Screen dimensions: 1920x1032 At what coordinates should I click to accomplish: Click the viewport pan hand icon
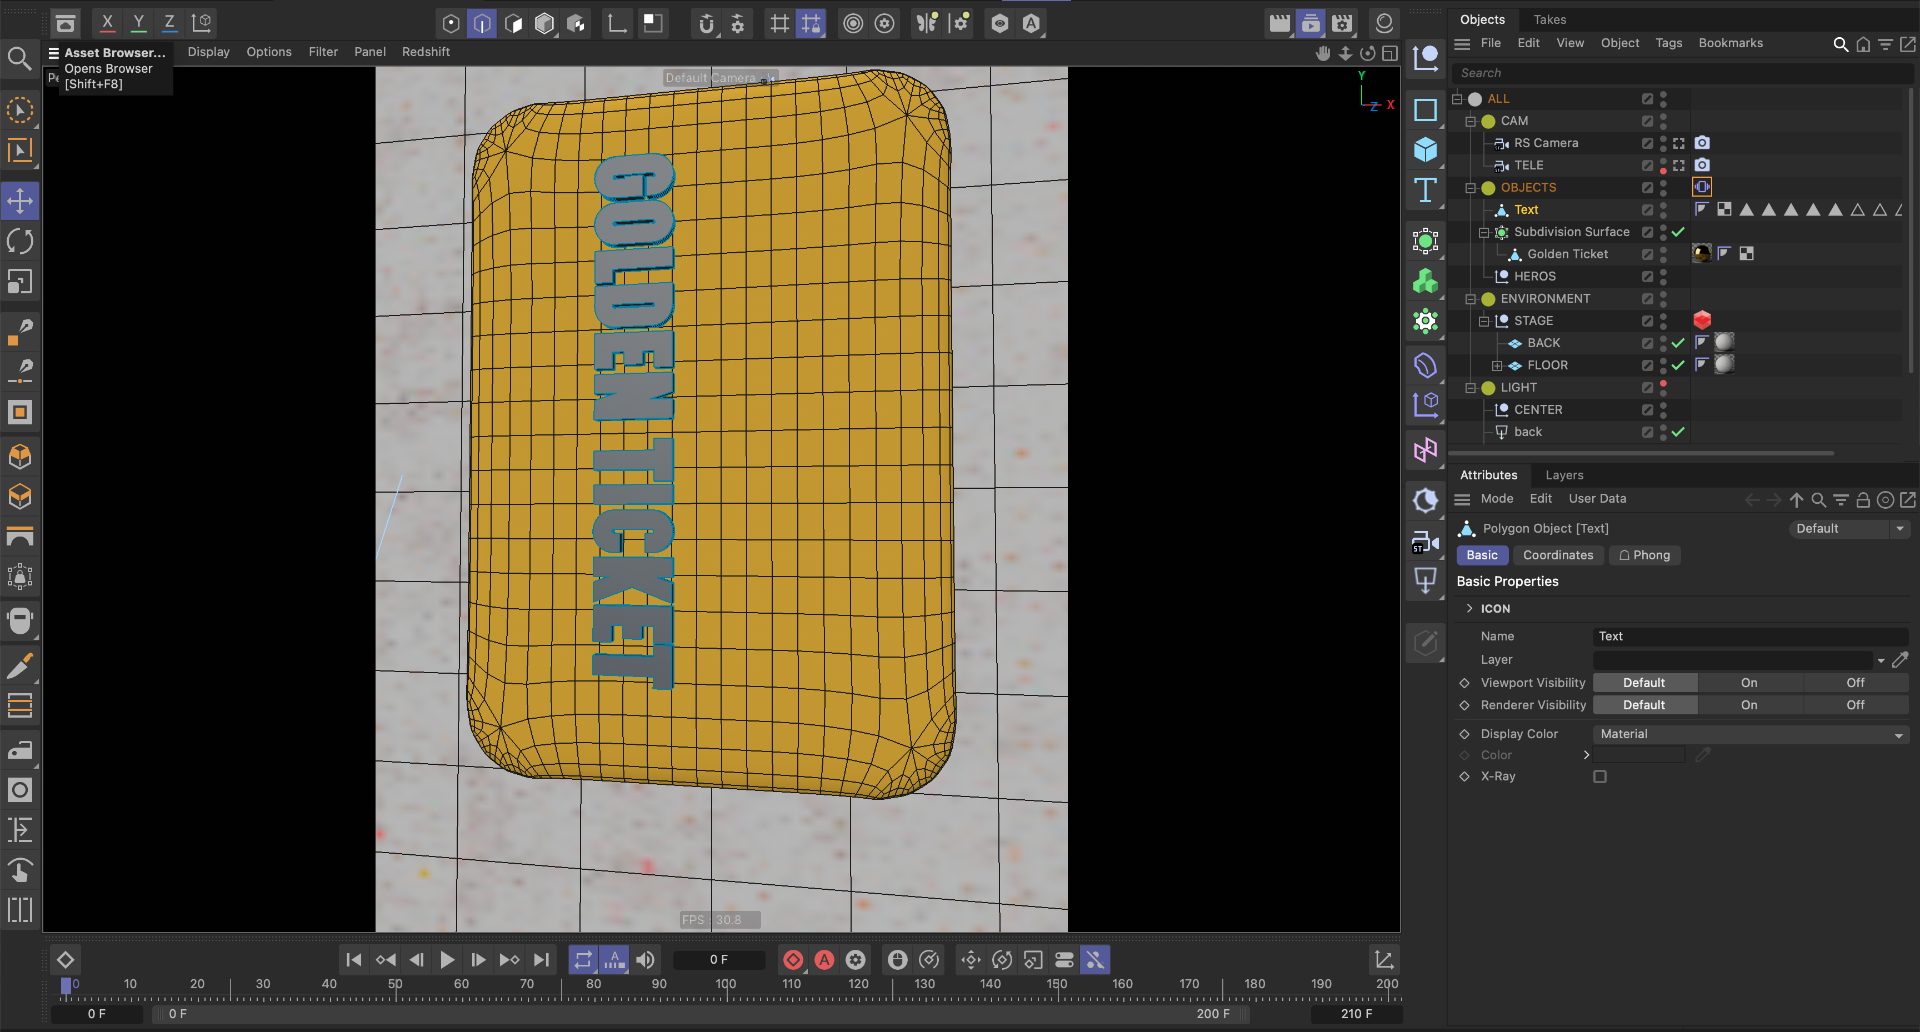click(x=1323, y=53)
